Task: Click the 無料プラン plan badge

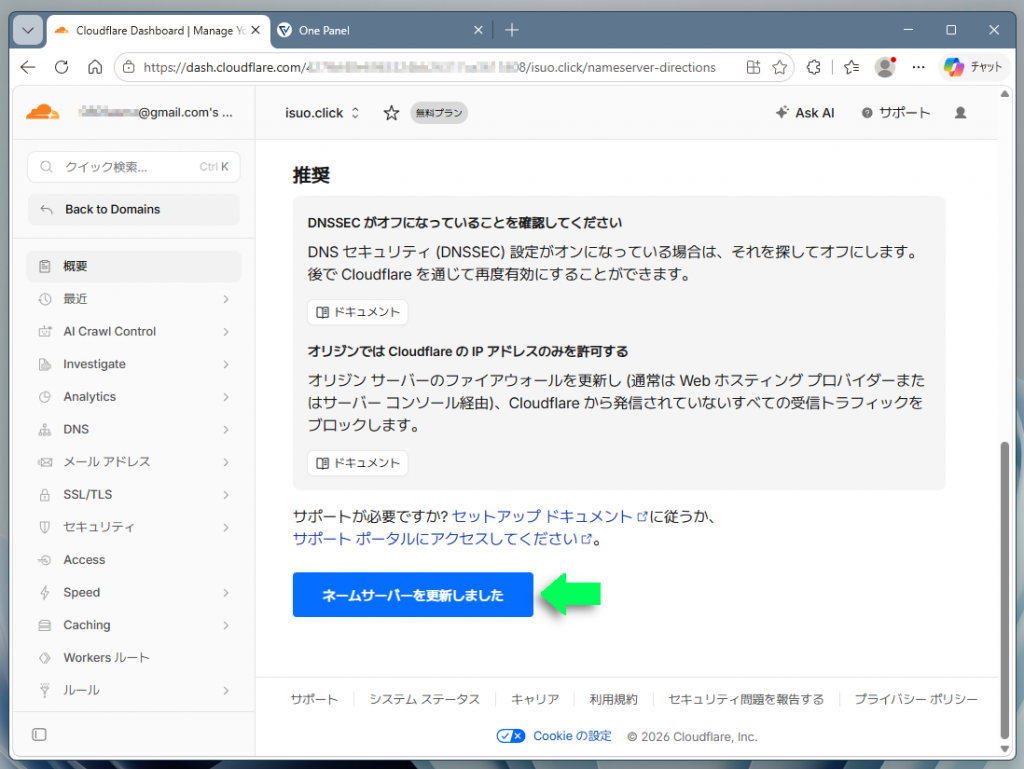Action: click(x=439, y=113)
